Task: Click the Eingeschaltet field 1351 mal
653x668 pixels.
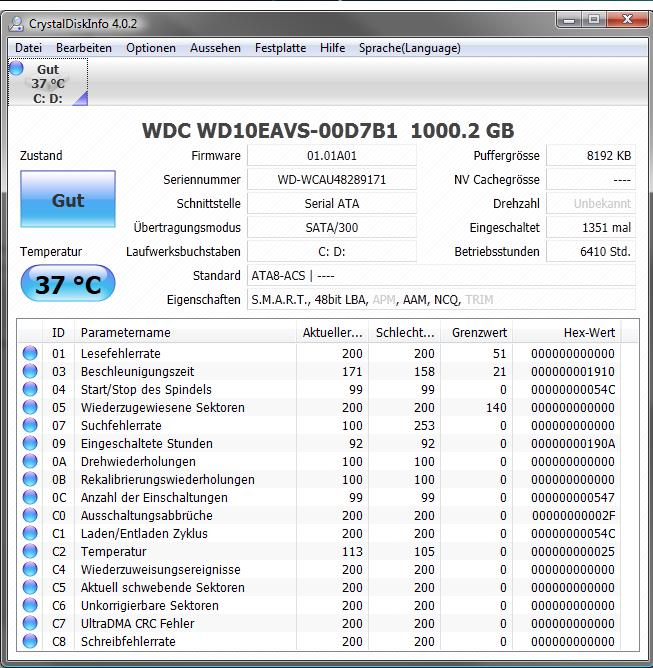Action: tap(591, 227)
